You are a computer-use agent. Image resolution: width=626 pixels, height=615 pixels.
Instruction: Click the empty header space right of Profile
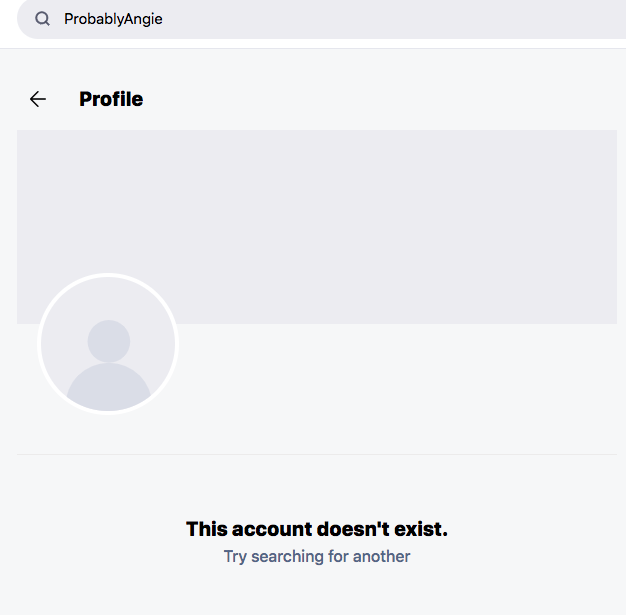click(x=379, y=99)
